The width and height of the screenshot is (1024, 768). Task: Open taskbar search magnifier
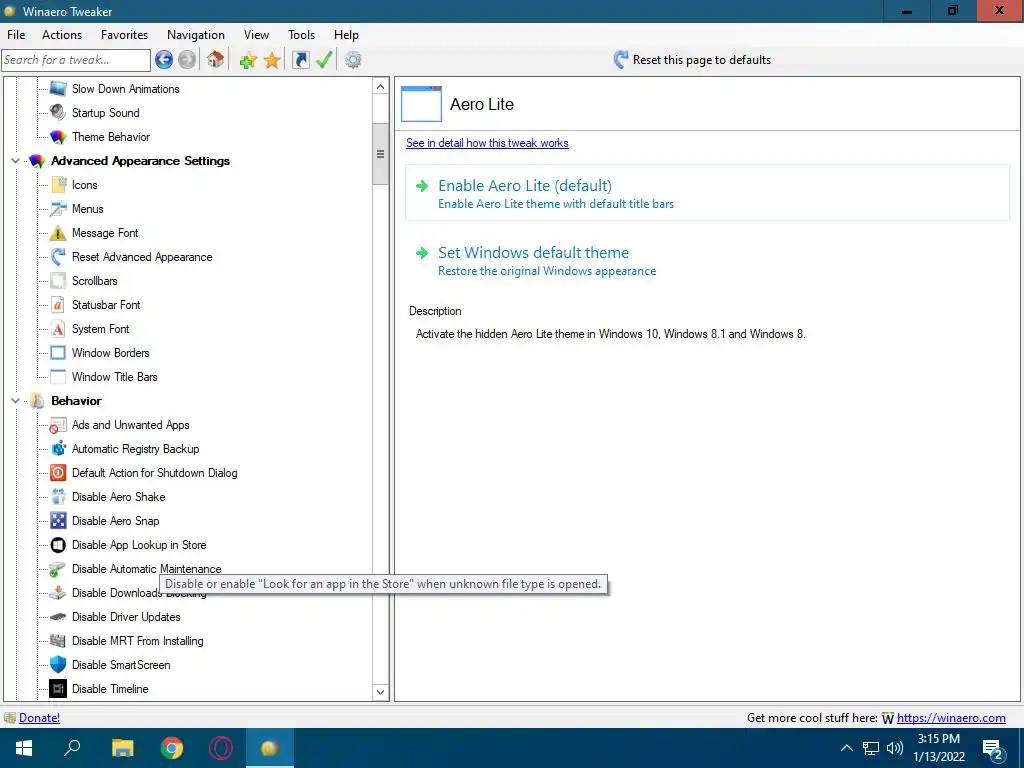click(72, 748)
